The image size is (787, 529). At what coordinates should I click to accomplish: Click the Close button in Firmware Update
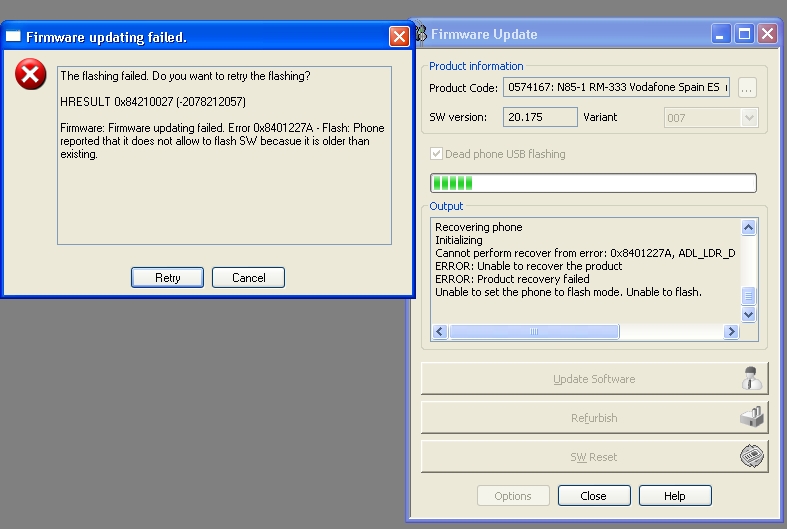pyautogui.click(x=594, y=496)
